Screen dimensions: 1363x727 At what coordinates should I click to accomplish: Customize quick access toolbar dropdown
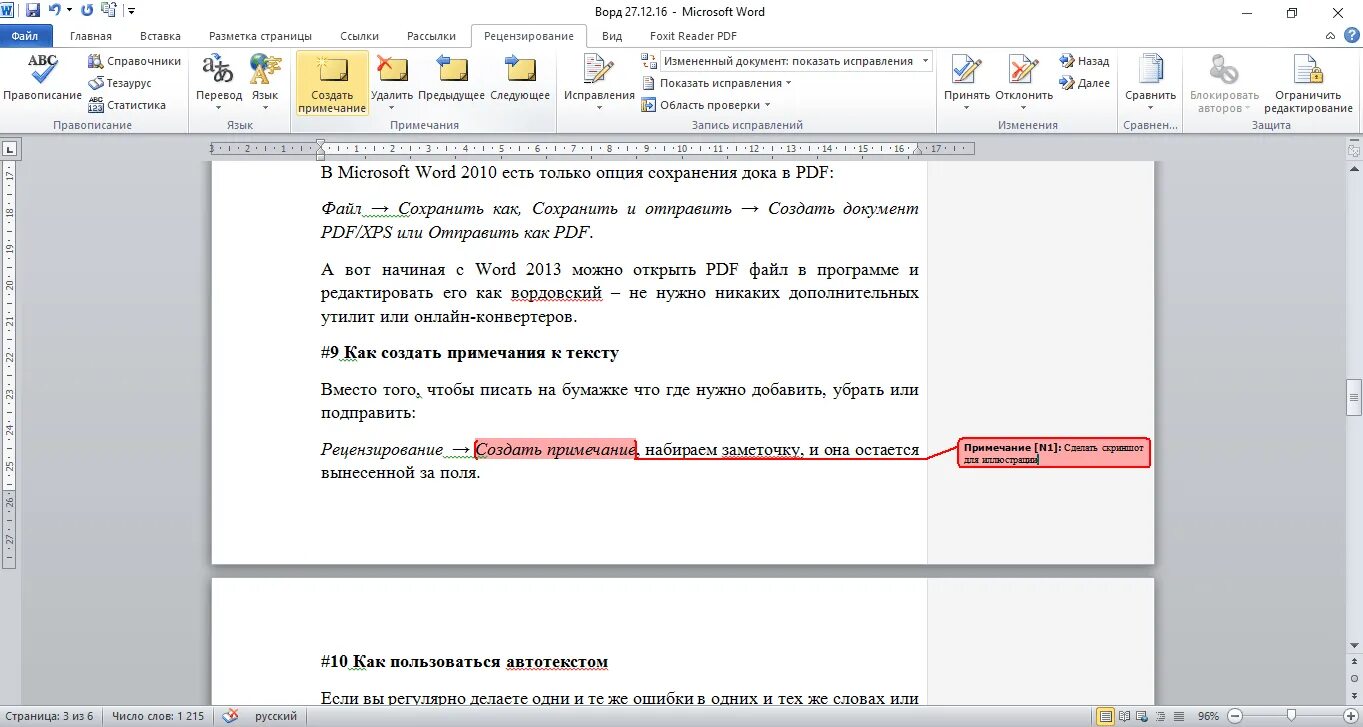click(131, 12)
